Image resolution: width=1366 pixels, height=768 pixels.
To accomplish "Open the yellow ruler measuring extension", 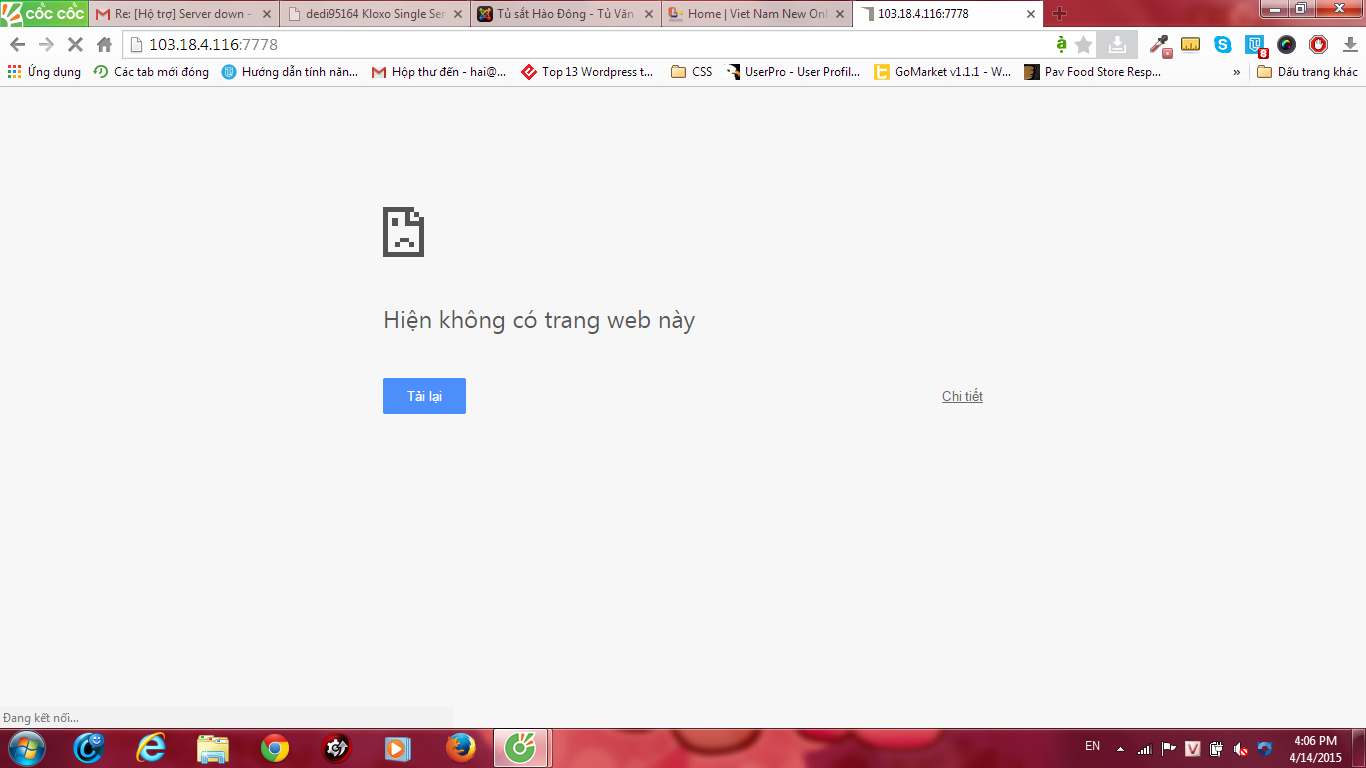I will [x=1191, y=44].
